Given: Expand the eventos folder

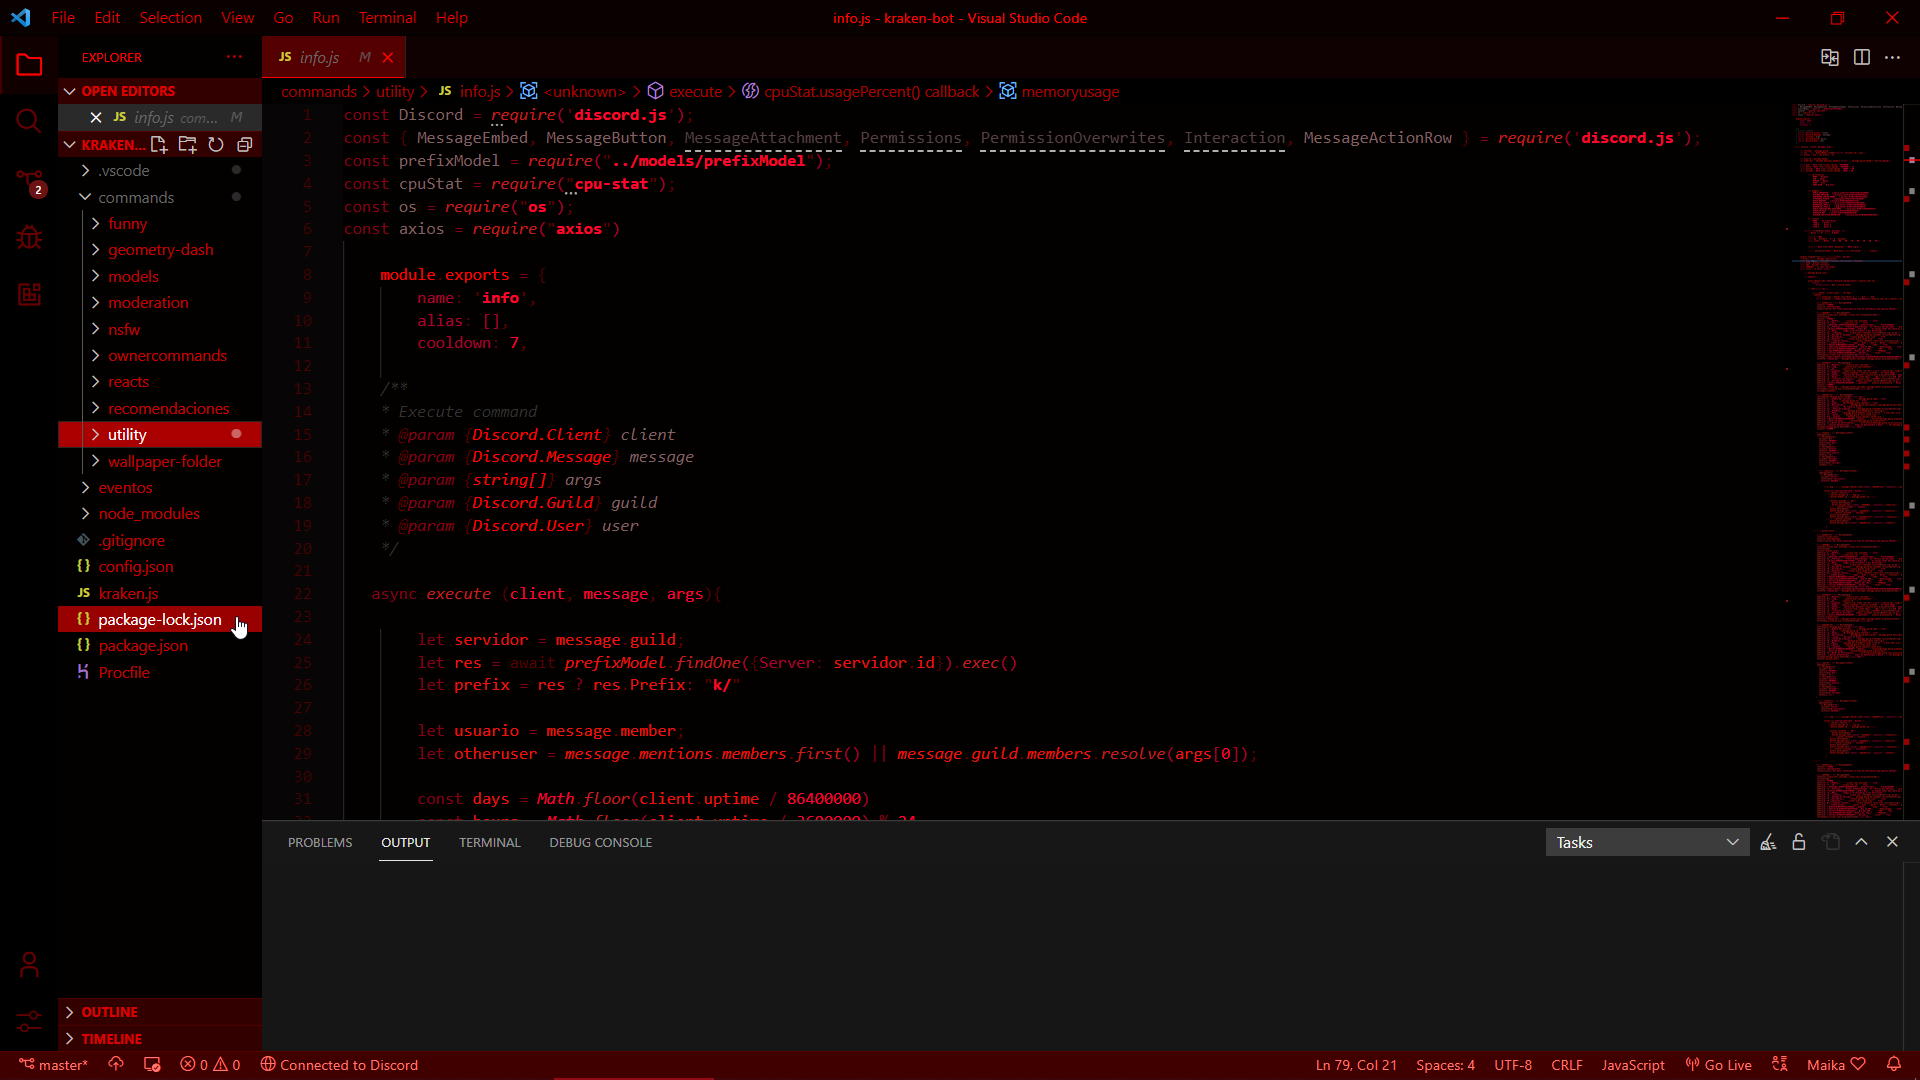Looking at the screenshot, I should (125, 488).
